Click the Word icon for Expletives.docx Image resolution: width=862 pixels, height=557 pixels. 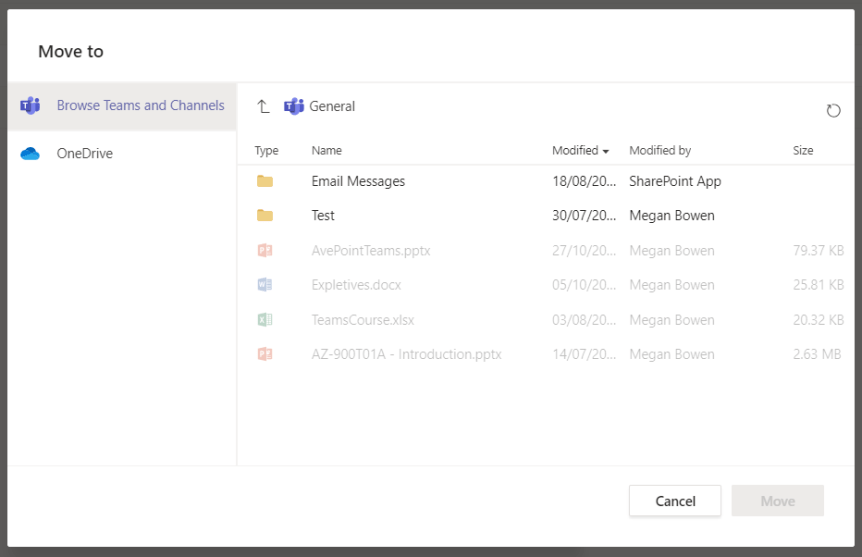click(265, 285)
